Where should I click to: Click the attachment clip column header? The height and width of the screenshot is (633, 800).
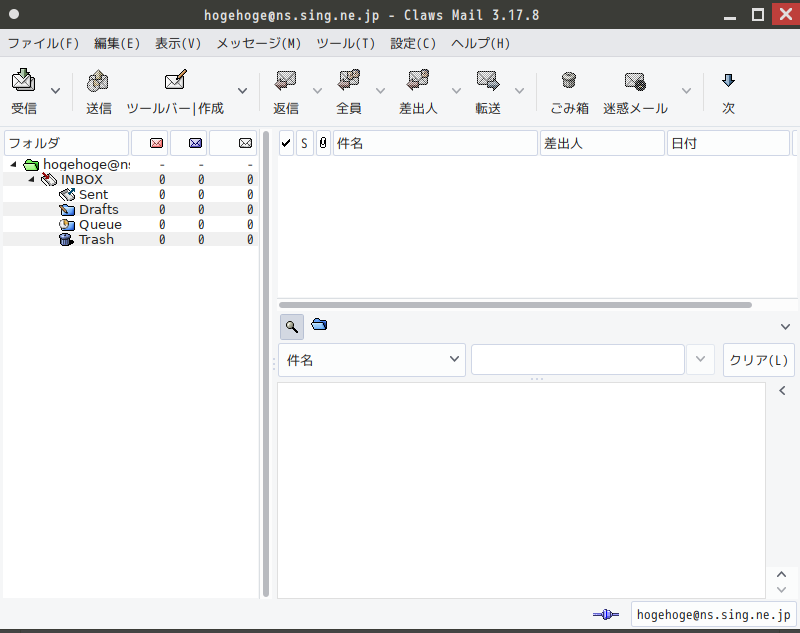[323, 143]
